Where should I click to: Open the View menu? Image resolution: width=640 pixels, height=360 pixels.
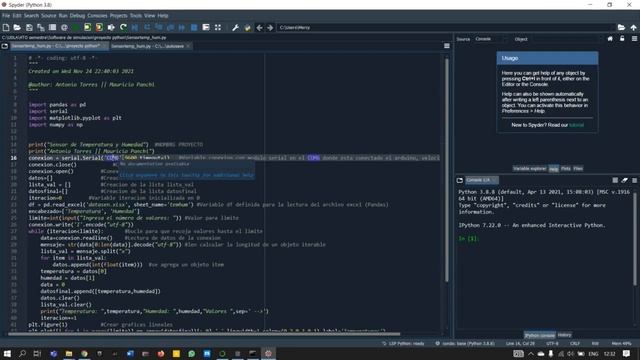tap(150, 16)
